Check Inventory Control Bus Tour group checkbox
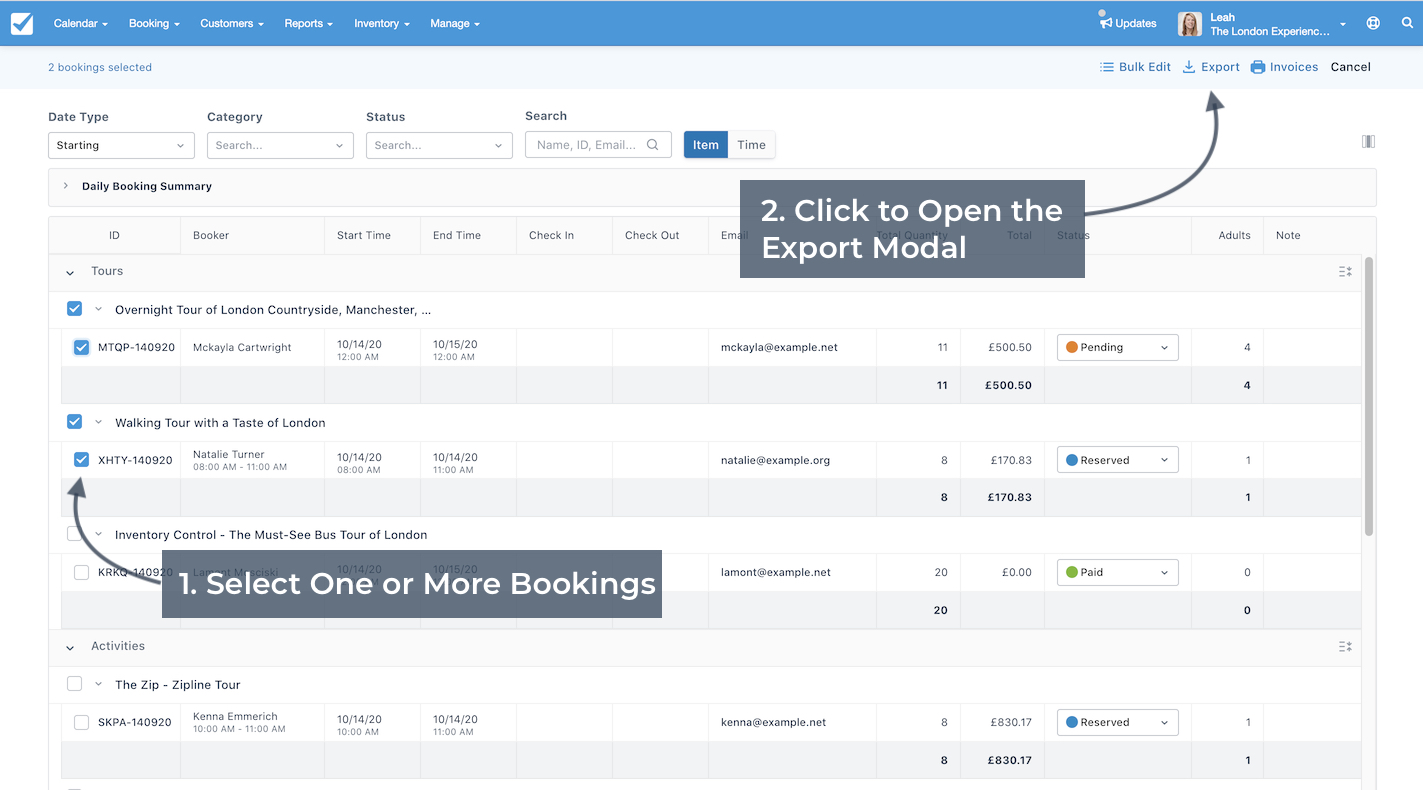This screenshot has height=790, width=1423. [74, 534]
